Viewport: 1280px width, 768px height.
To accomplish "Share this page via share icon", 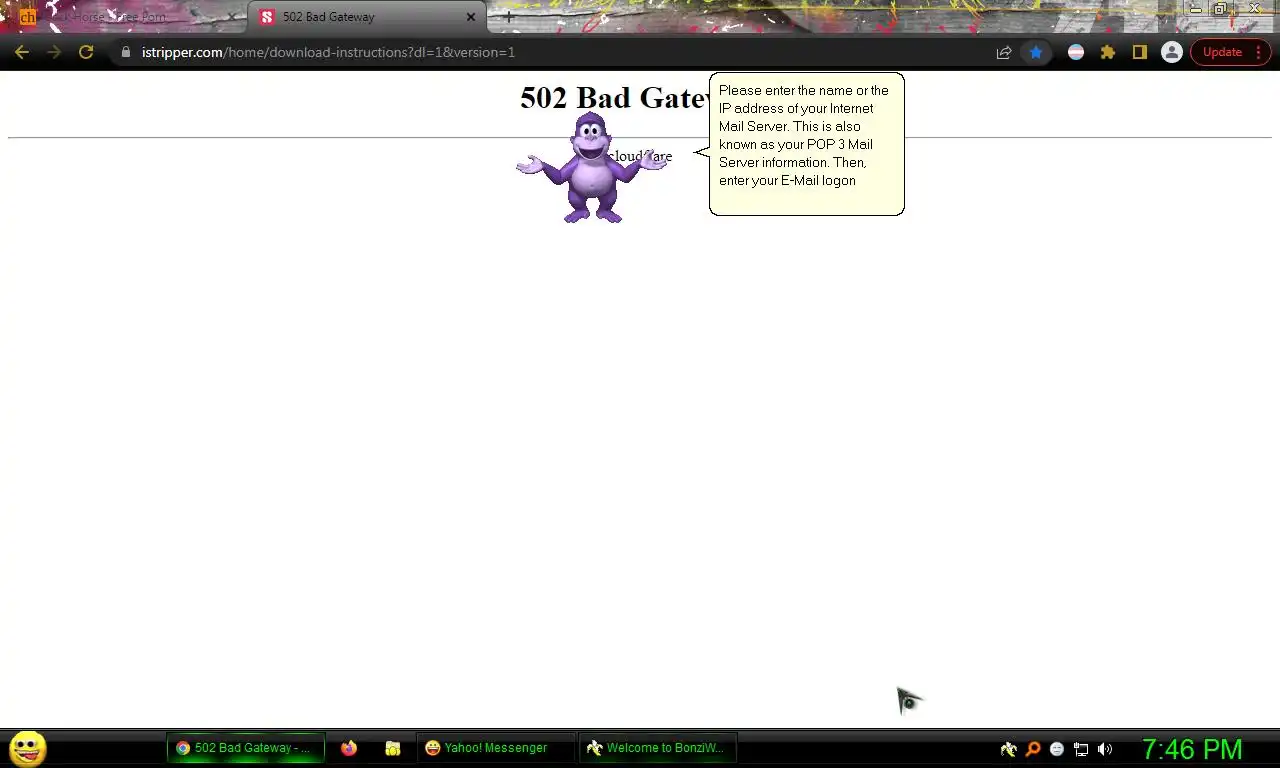I will point(1004,52).
